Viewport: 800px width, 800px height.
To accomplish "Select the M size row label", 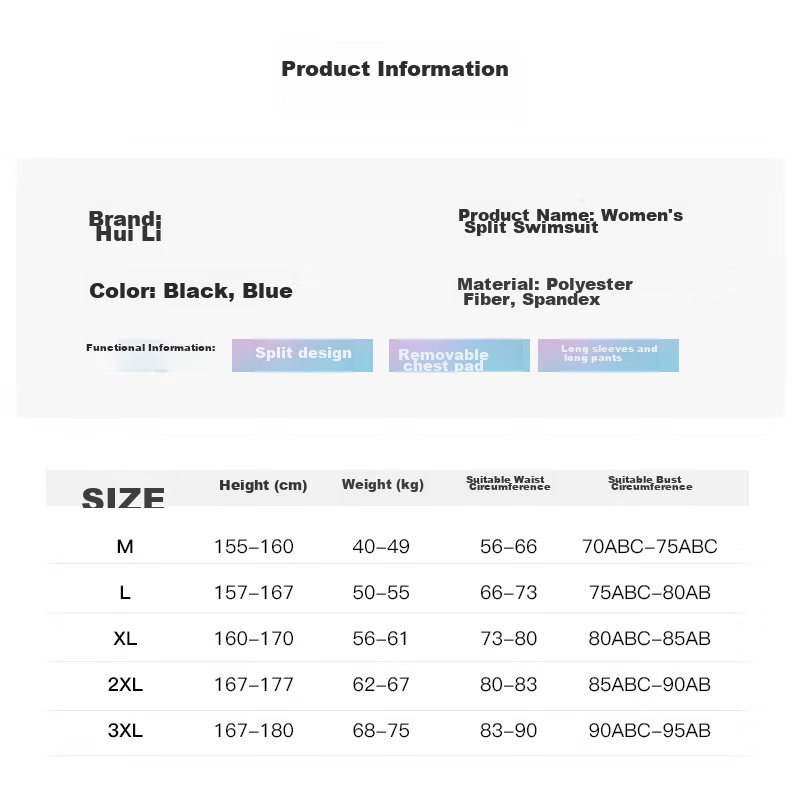I will click(x=125, y=547).
